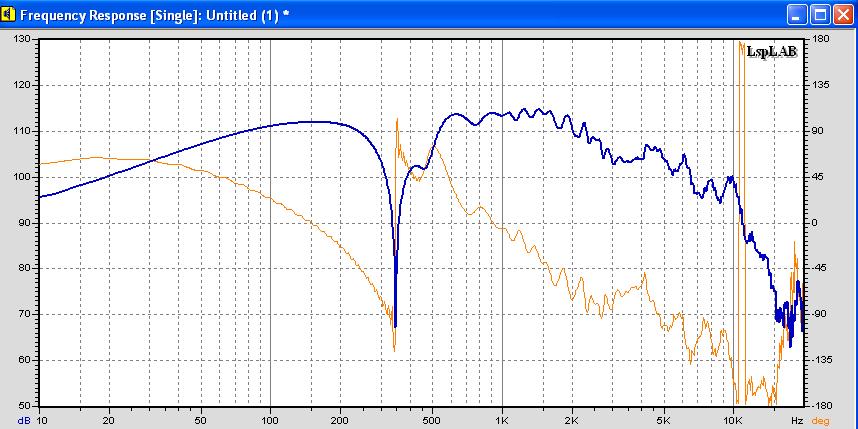Click the title 'Frequency Response [Single]: Untitled (1) *'

[154, 15]
